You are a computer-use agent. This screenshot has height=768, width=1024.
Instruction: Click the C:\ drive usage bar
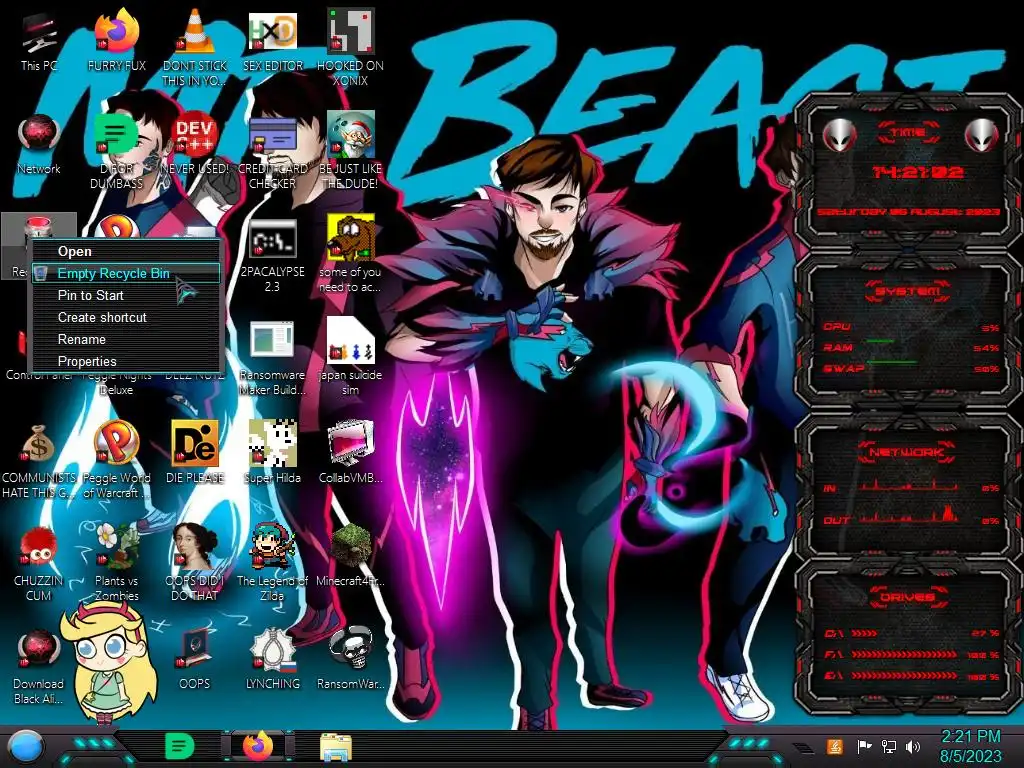(x=863, y=633)
